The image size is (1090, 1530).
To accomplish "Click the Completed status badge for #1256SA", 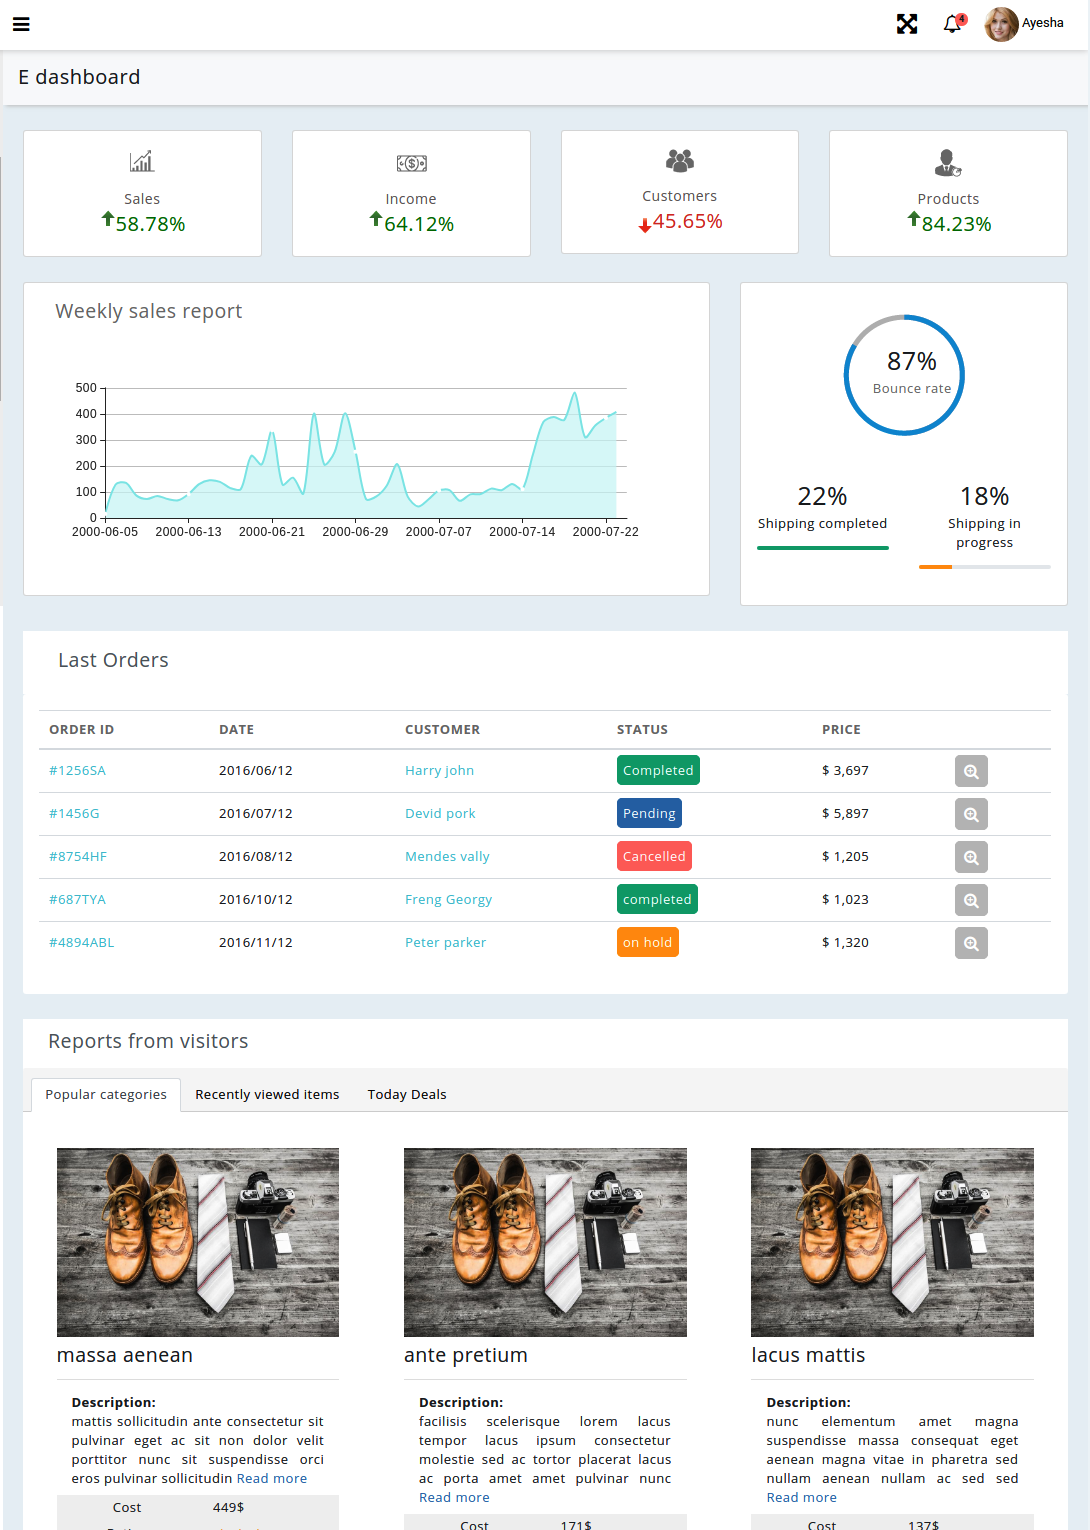I will click(x=658, y=771).
